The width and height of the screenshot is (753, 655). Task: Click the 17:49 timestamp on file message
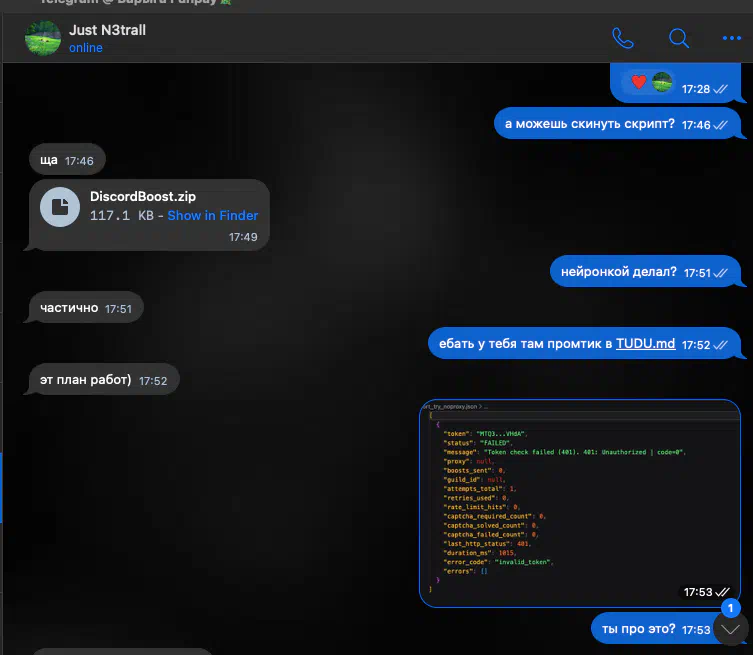243,237
